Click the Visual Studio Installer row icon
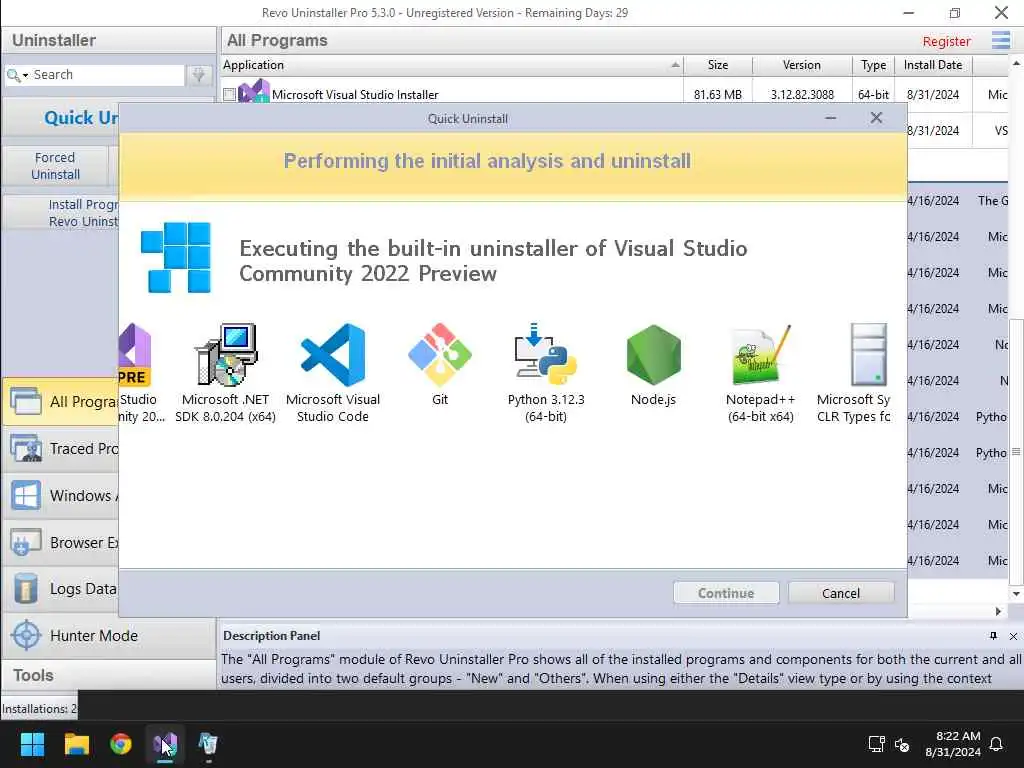Screen dimensions: 1024x768 [254, 91]
